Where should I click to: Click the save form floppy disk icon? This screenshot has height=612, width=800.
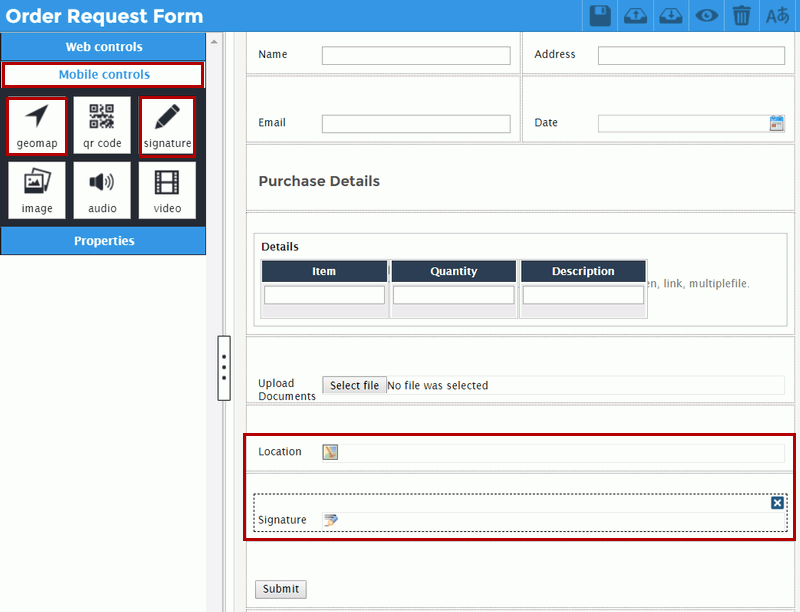click(600, 15)
